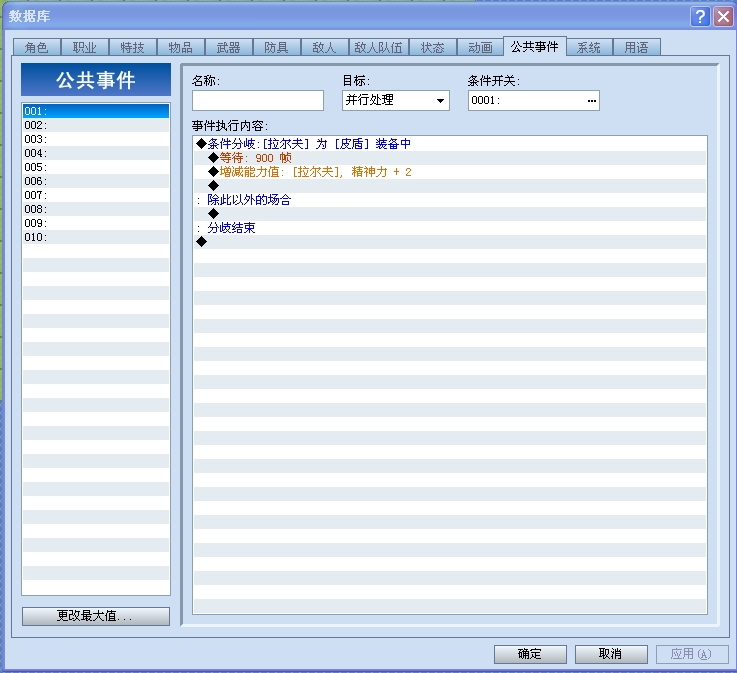Select common event 006 in list
Image resolution: width=737 pixels, height=673 pixels.
pyautogui.click(x=96, y=181)
